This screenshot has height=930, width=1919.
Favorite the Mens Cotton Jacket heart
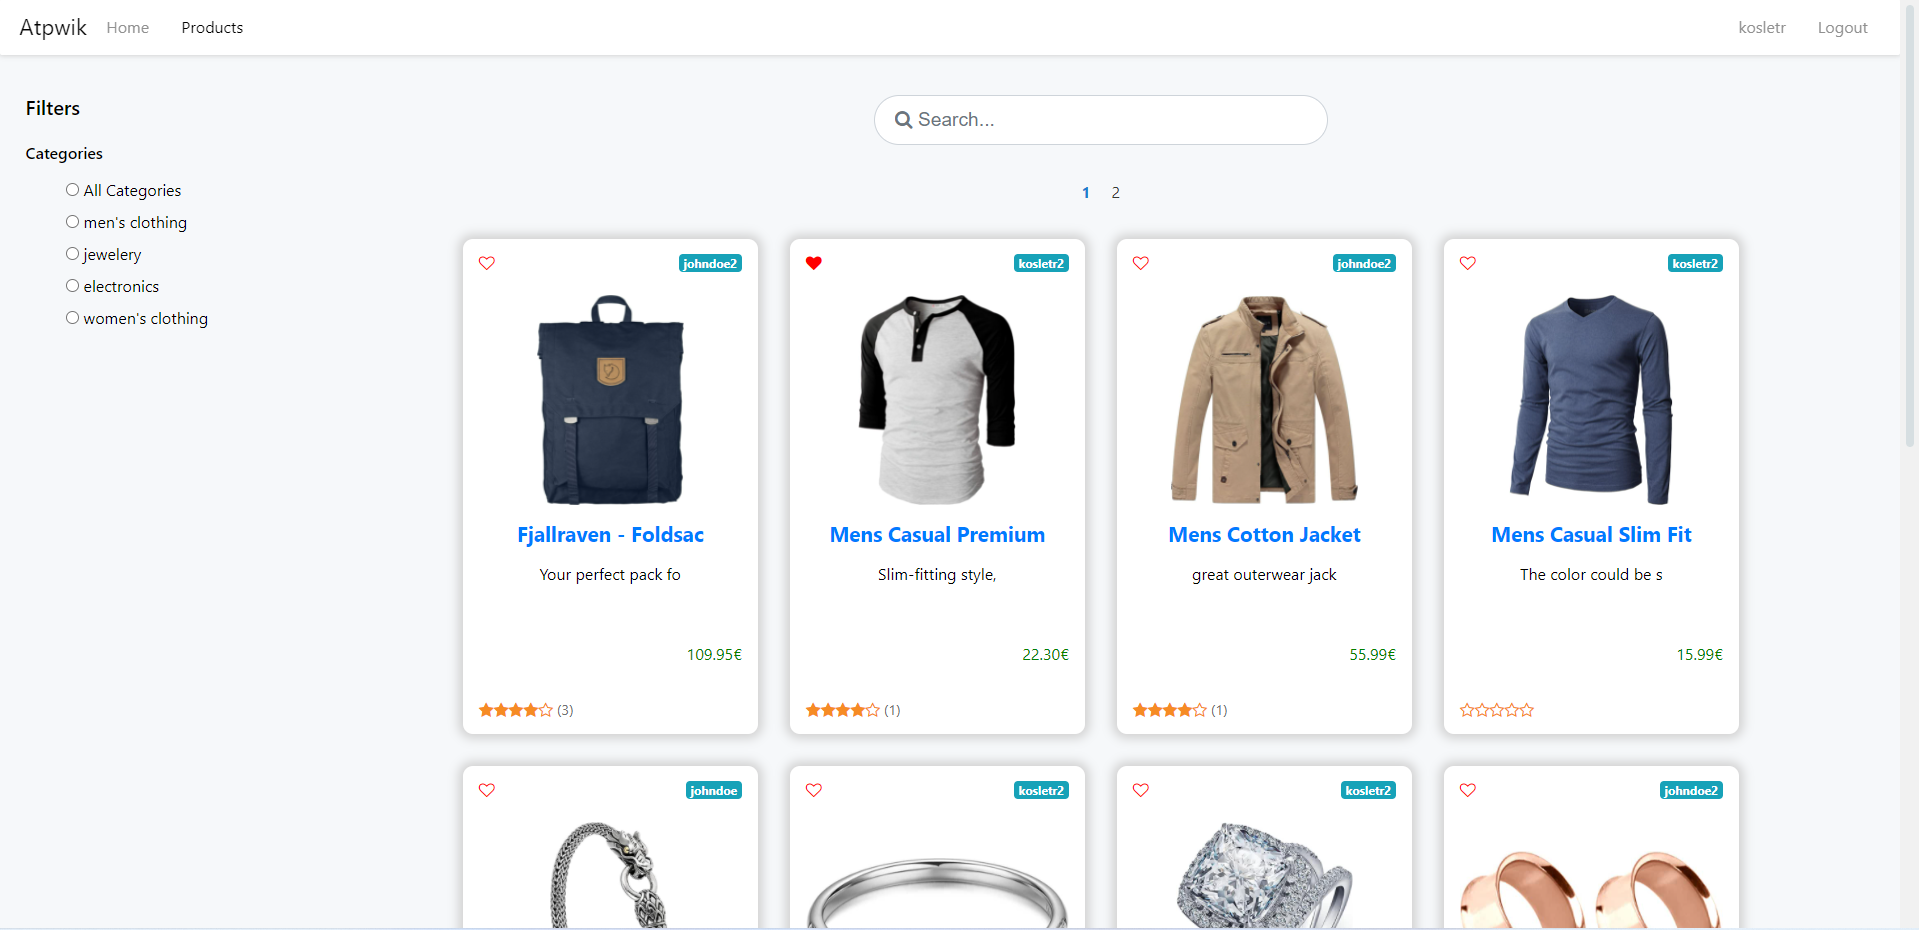tap(1141, 263)
